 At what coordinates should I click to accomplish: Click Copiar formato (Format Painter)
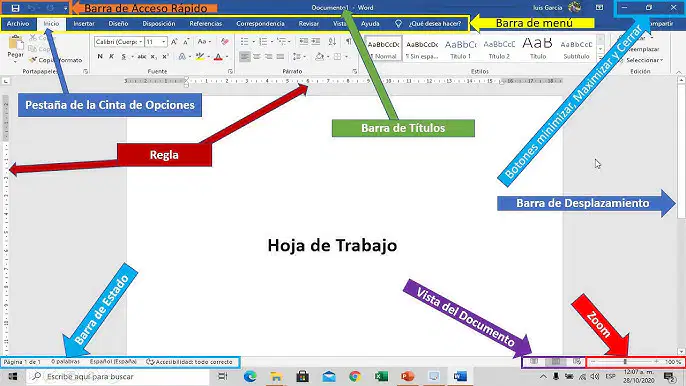click(56, 60)
